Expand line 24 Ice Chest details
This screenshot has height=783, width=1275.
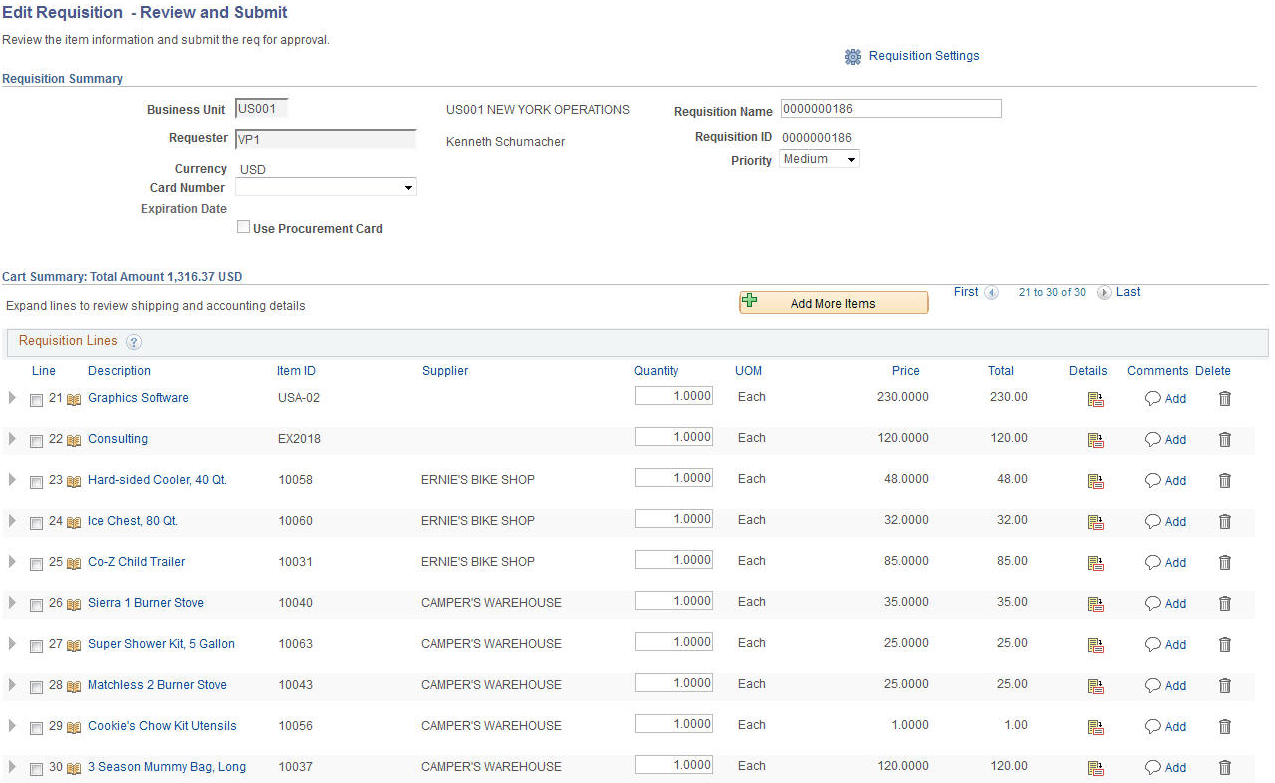pos(12,521)
